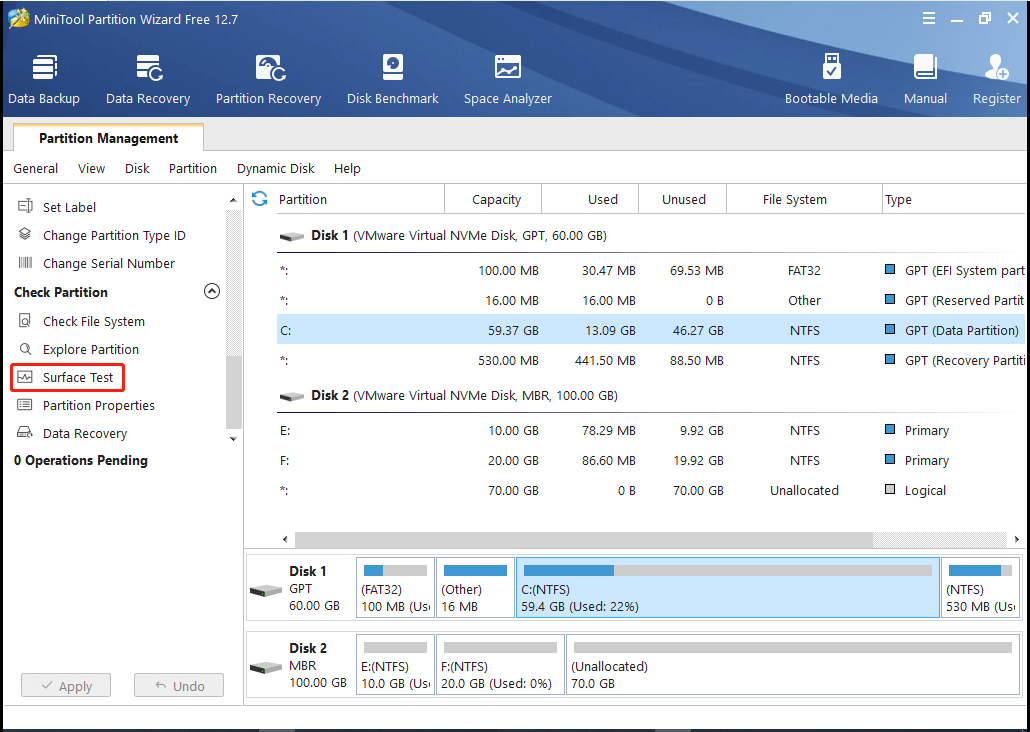The width and height of the screenshot is (1030, 732).
Task: Click the Type column header
Action: pyautogui.click(x=954, y=199)
